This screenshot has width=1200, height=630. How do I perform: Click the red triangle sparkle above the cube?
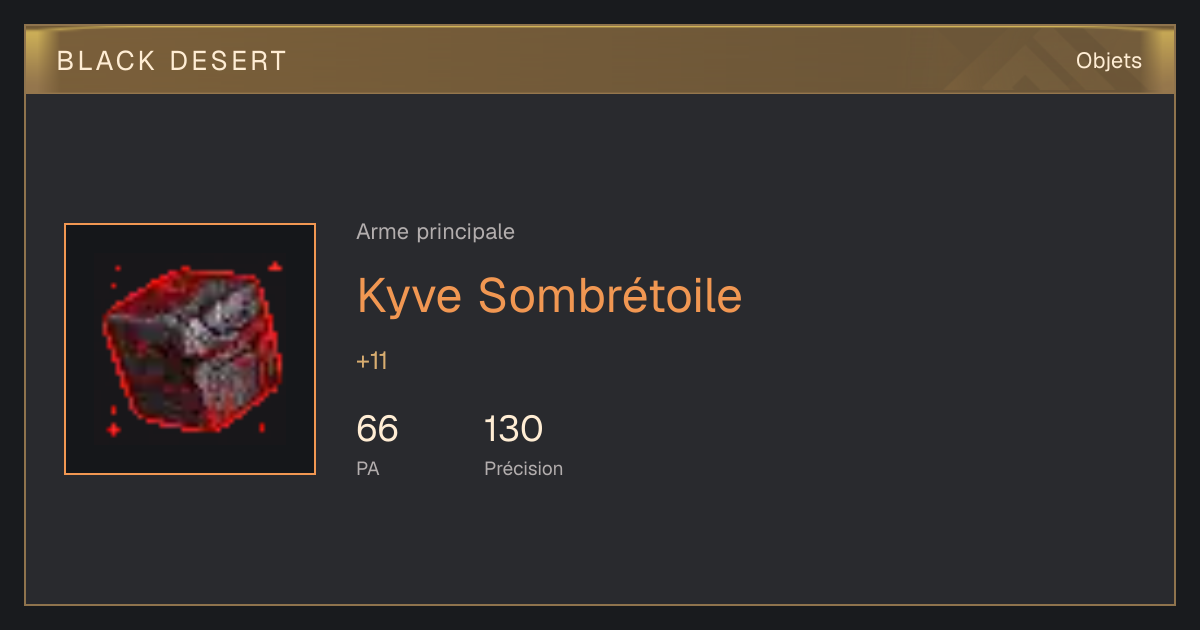pos(275,266)
